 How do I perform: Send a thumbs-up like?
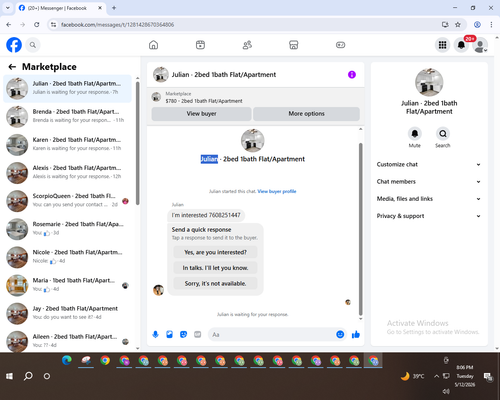356,334
